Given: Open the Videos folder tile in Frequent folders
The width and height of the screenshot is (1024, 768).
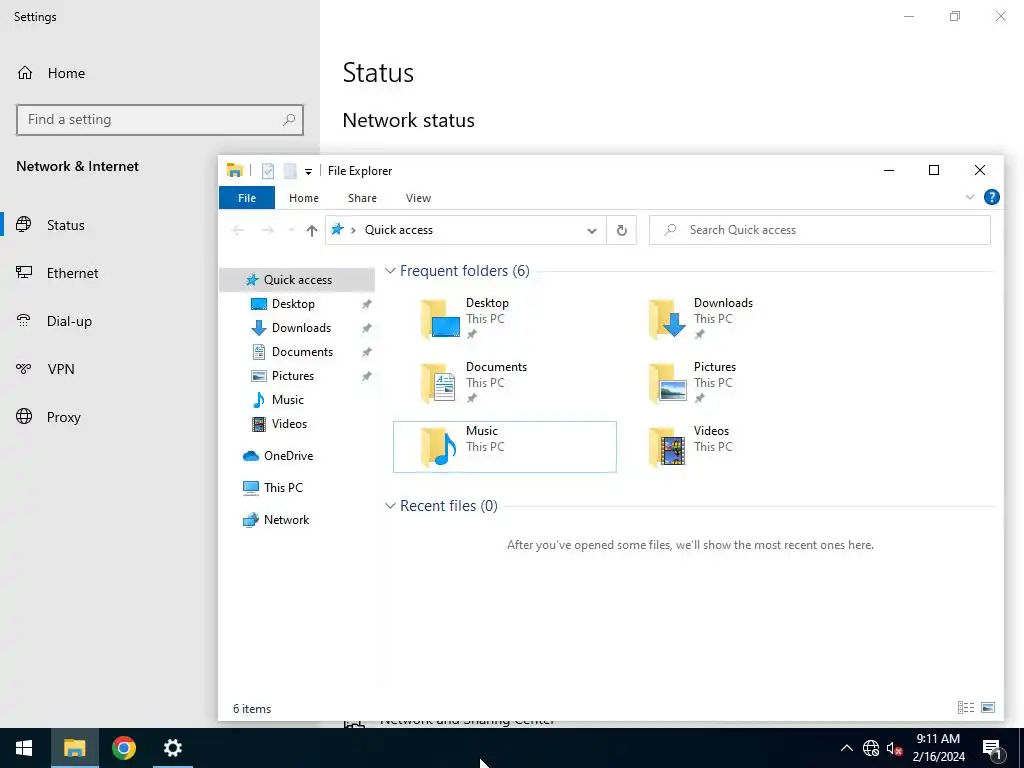Looking at the screenshot, I should pos(732,447).
